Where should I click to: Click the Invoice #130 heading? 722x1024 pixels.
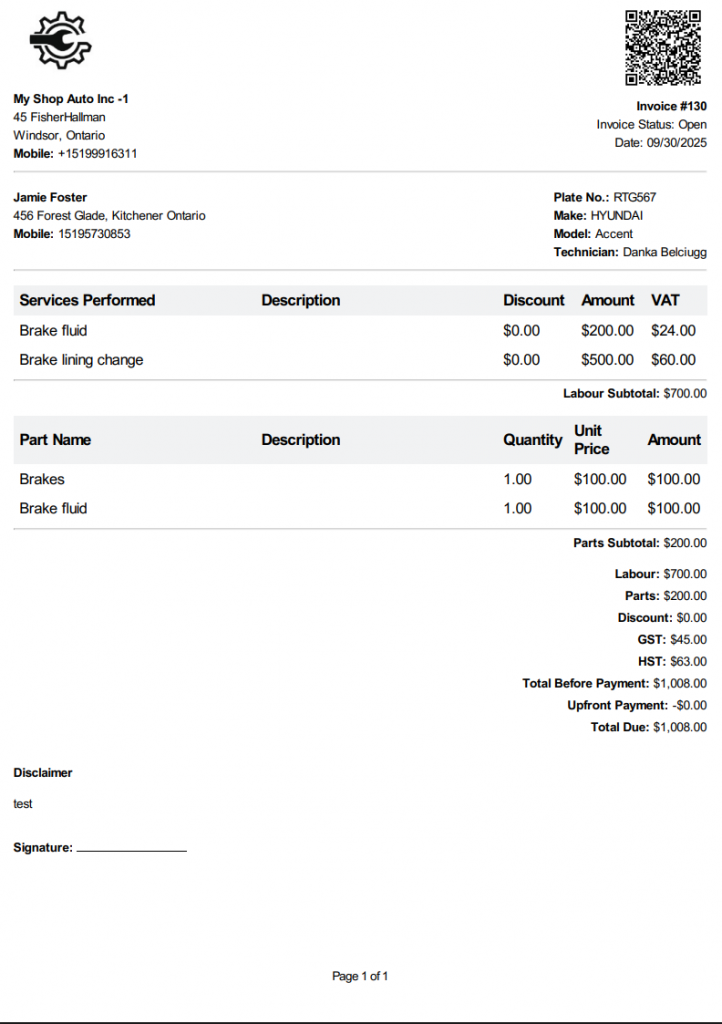pos(671,106)
